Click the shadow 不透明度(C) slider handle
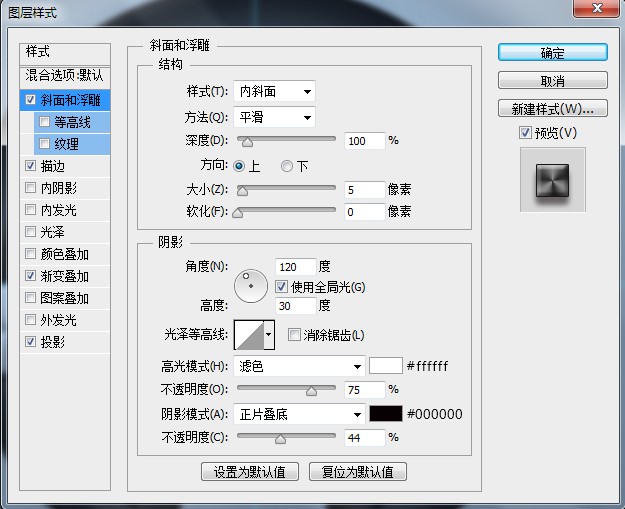The width and height of the screenshot is (625, 509). click(x=280, y=438)
